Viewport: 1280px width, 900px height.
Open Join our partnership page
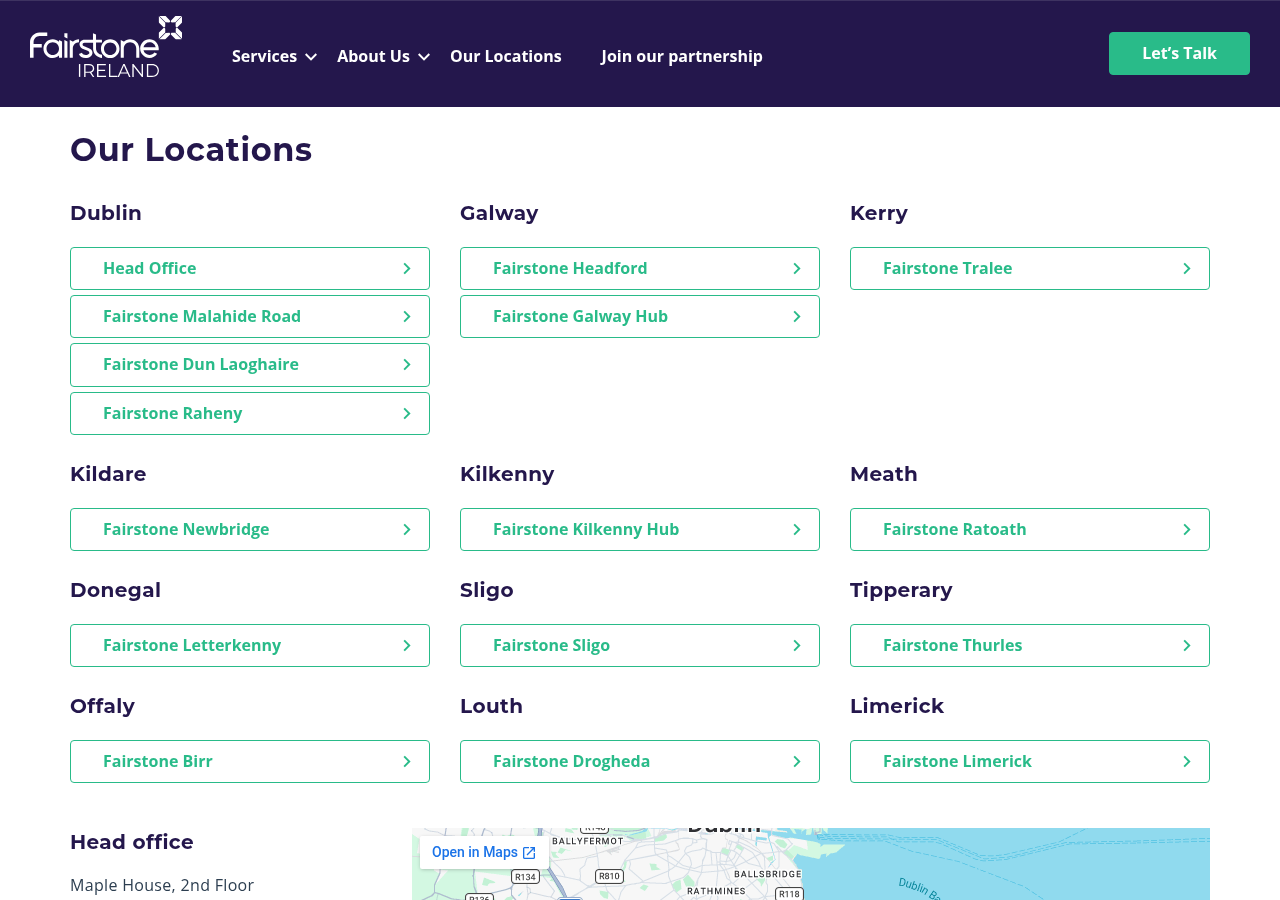(682, 56)
